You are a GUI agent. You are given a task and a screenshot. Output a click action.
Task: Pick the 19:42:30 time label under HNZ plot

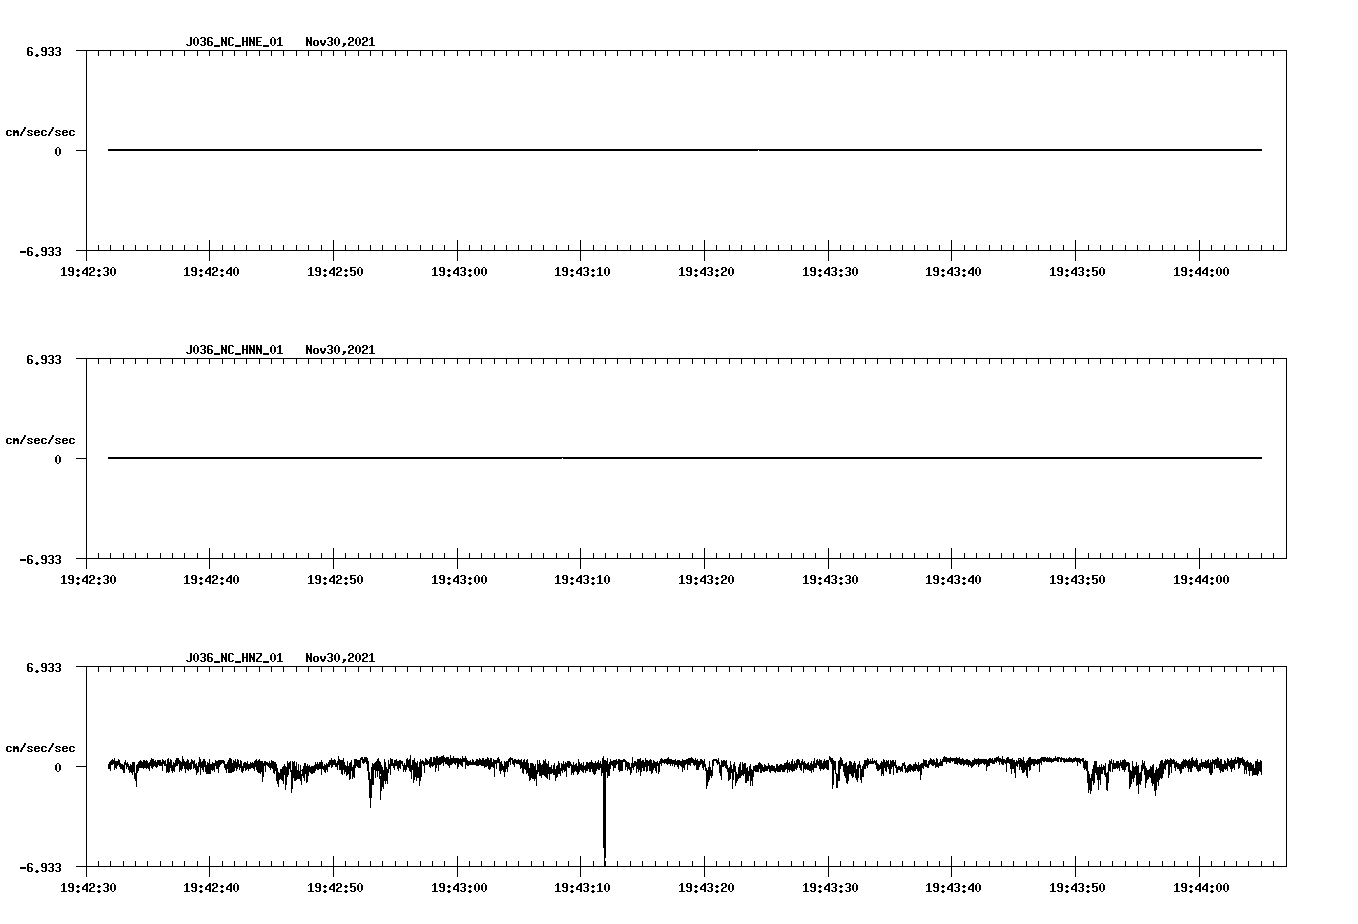pos(89,887)
